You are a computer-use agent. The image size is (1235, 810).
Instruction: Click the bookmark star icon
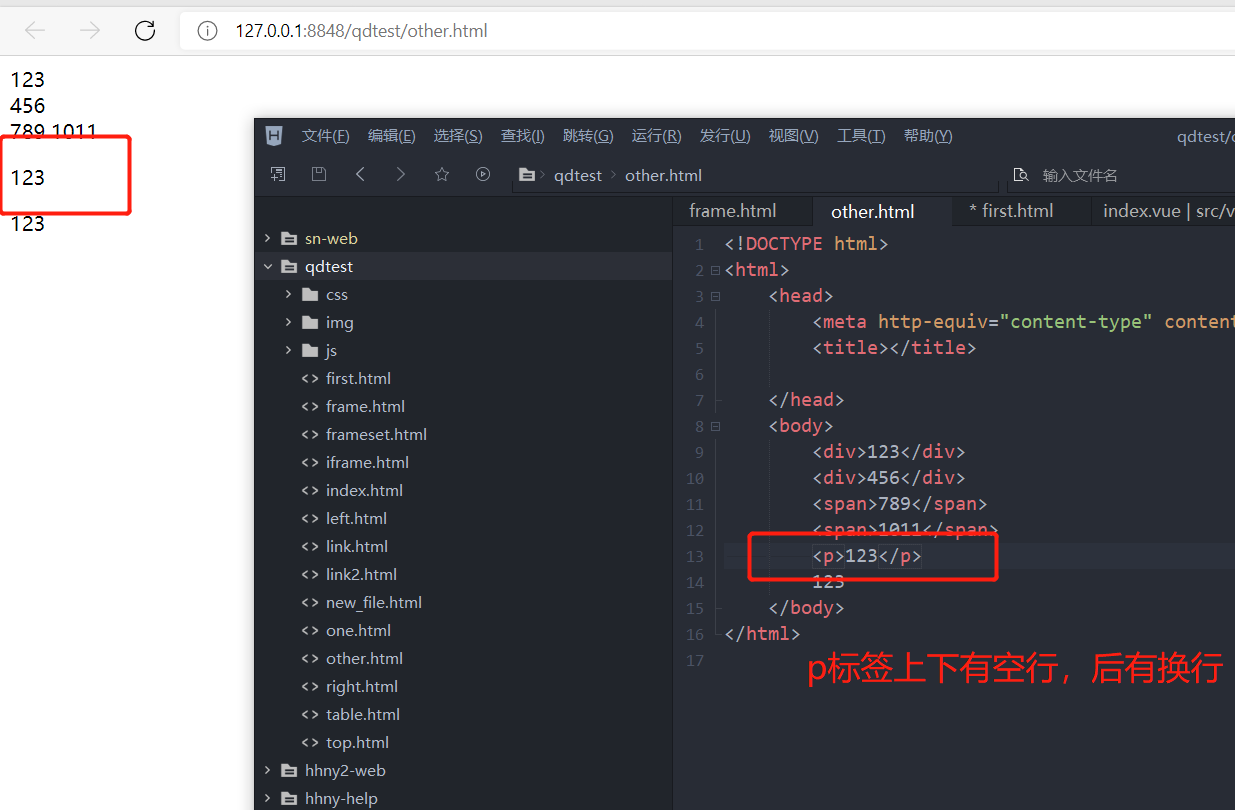pyautogui.click(x=442, y=174)
